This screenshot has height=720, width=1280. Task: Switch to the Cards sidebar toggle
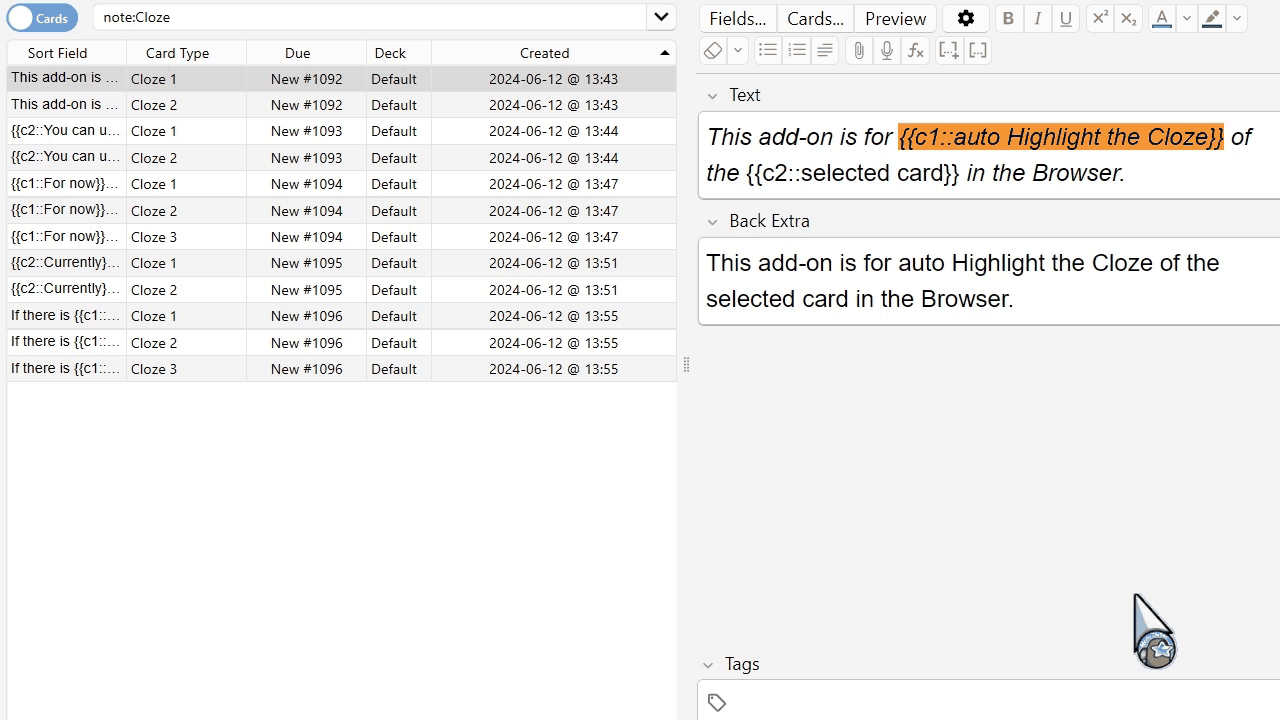click(x=42, y=17)
